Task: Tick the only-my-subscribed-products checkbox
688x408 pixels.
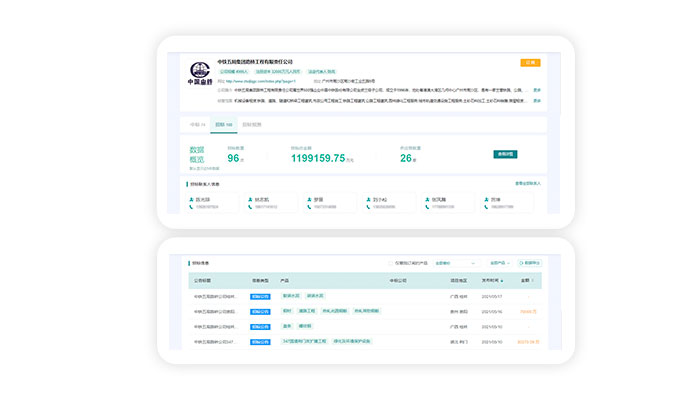Action: point(391,263)
